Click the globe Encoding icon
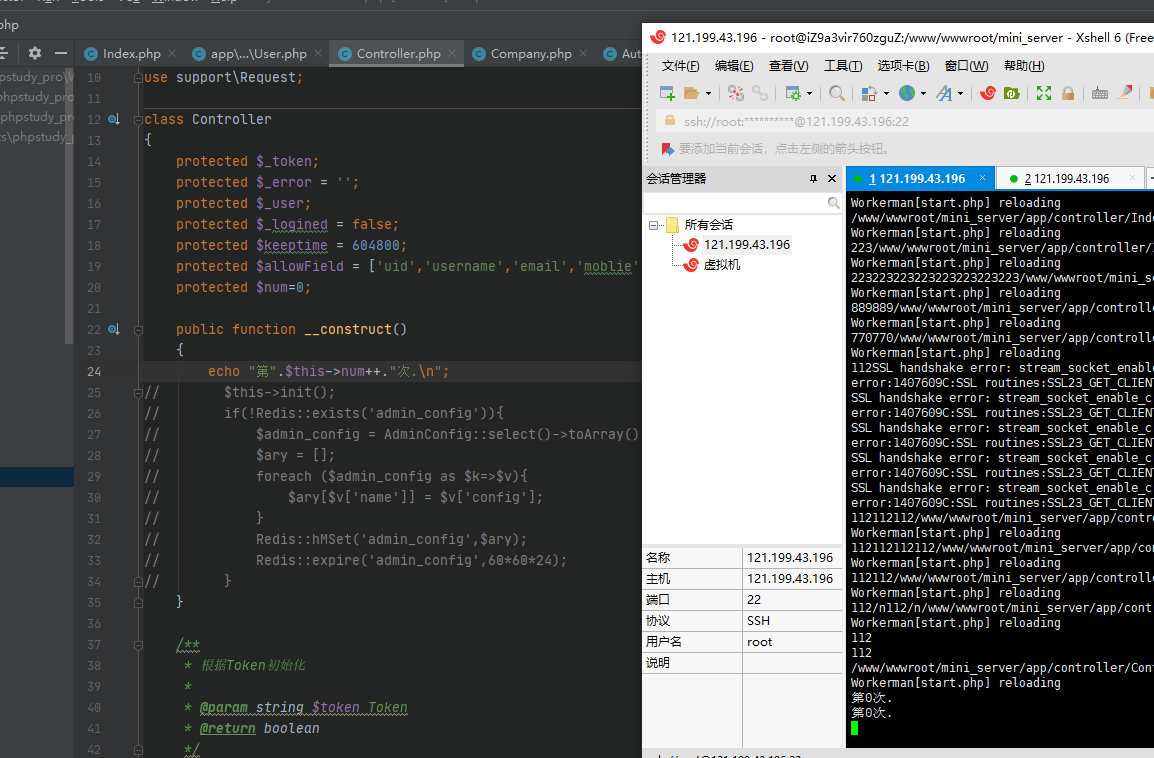Image resolution: width=1154 pixels, height=758 pixels. click(907, 93)
